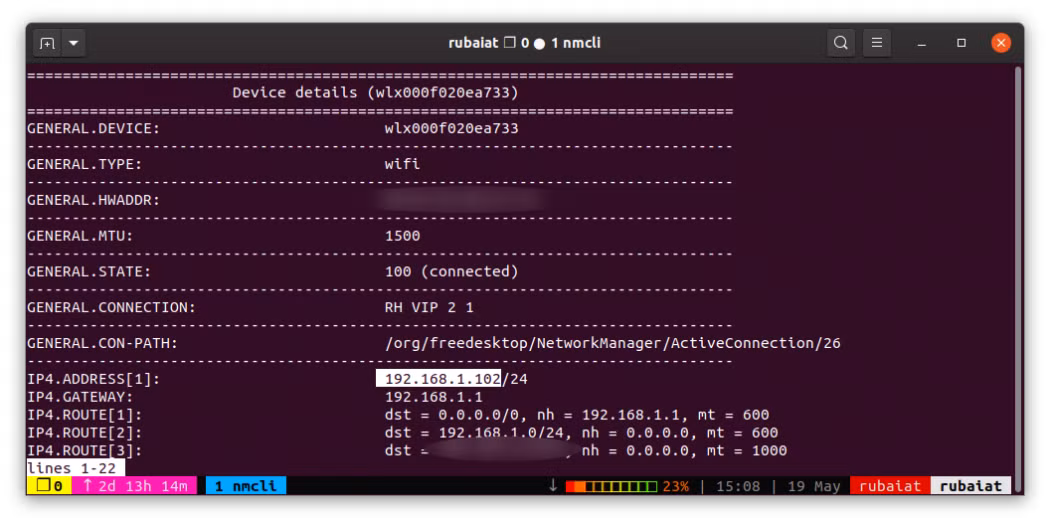Open the hamburger menu
The image size is (1050, 524).
tap(877, 43)
